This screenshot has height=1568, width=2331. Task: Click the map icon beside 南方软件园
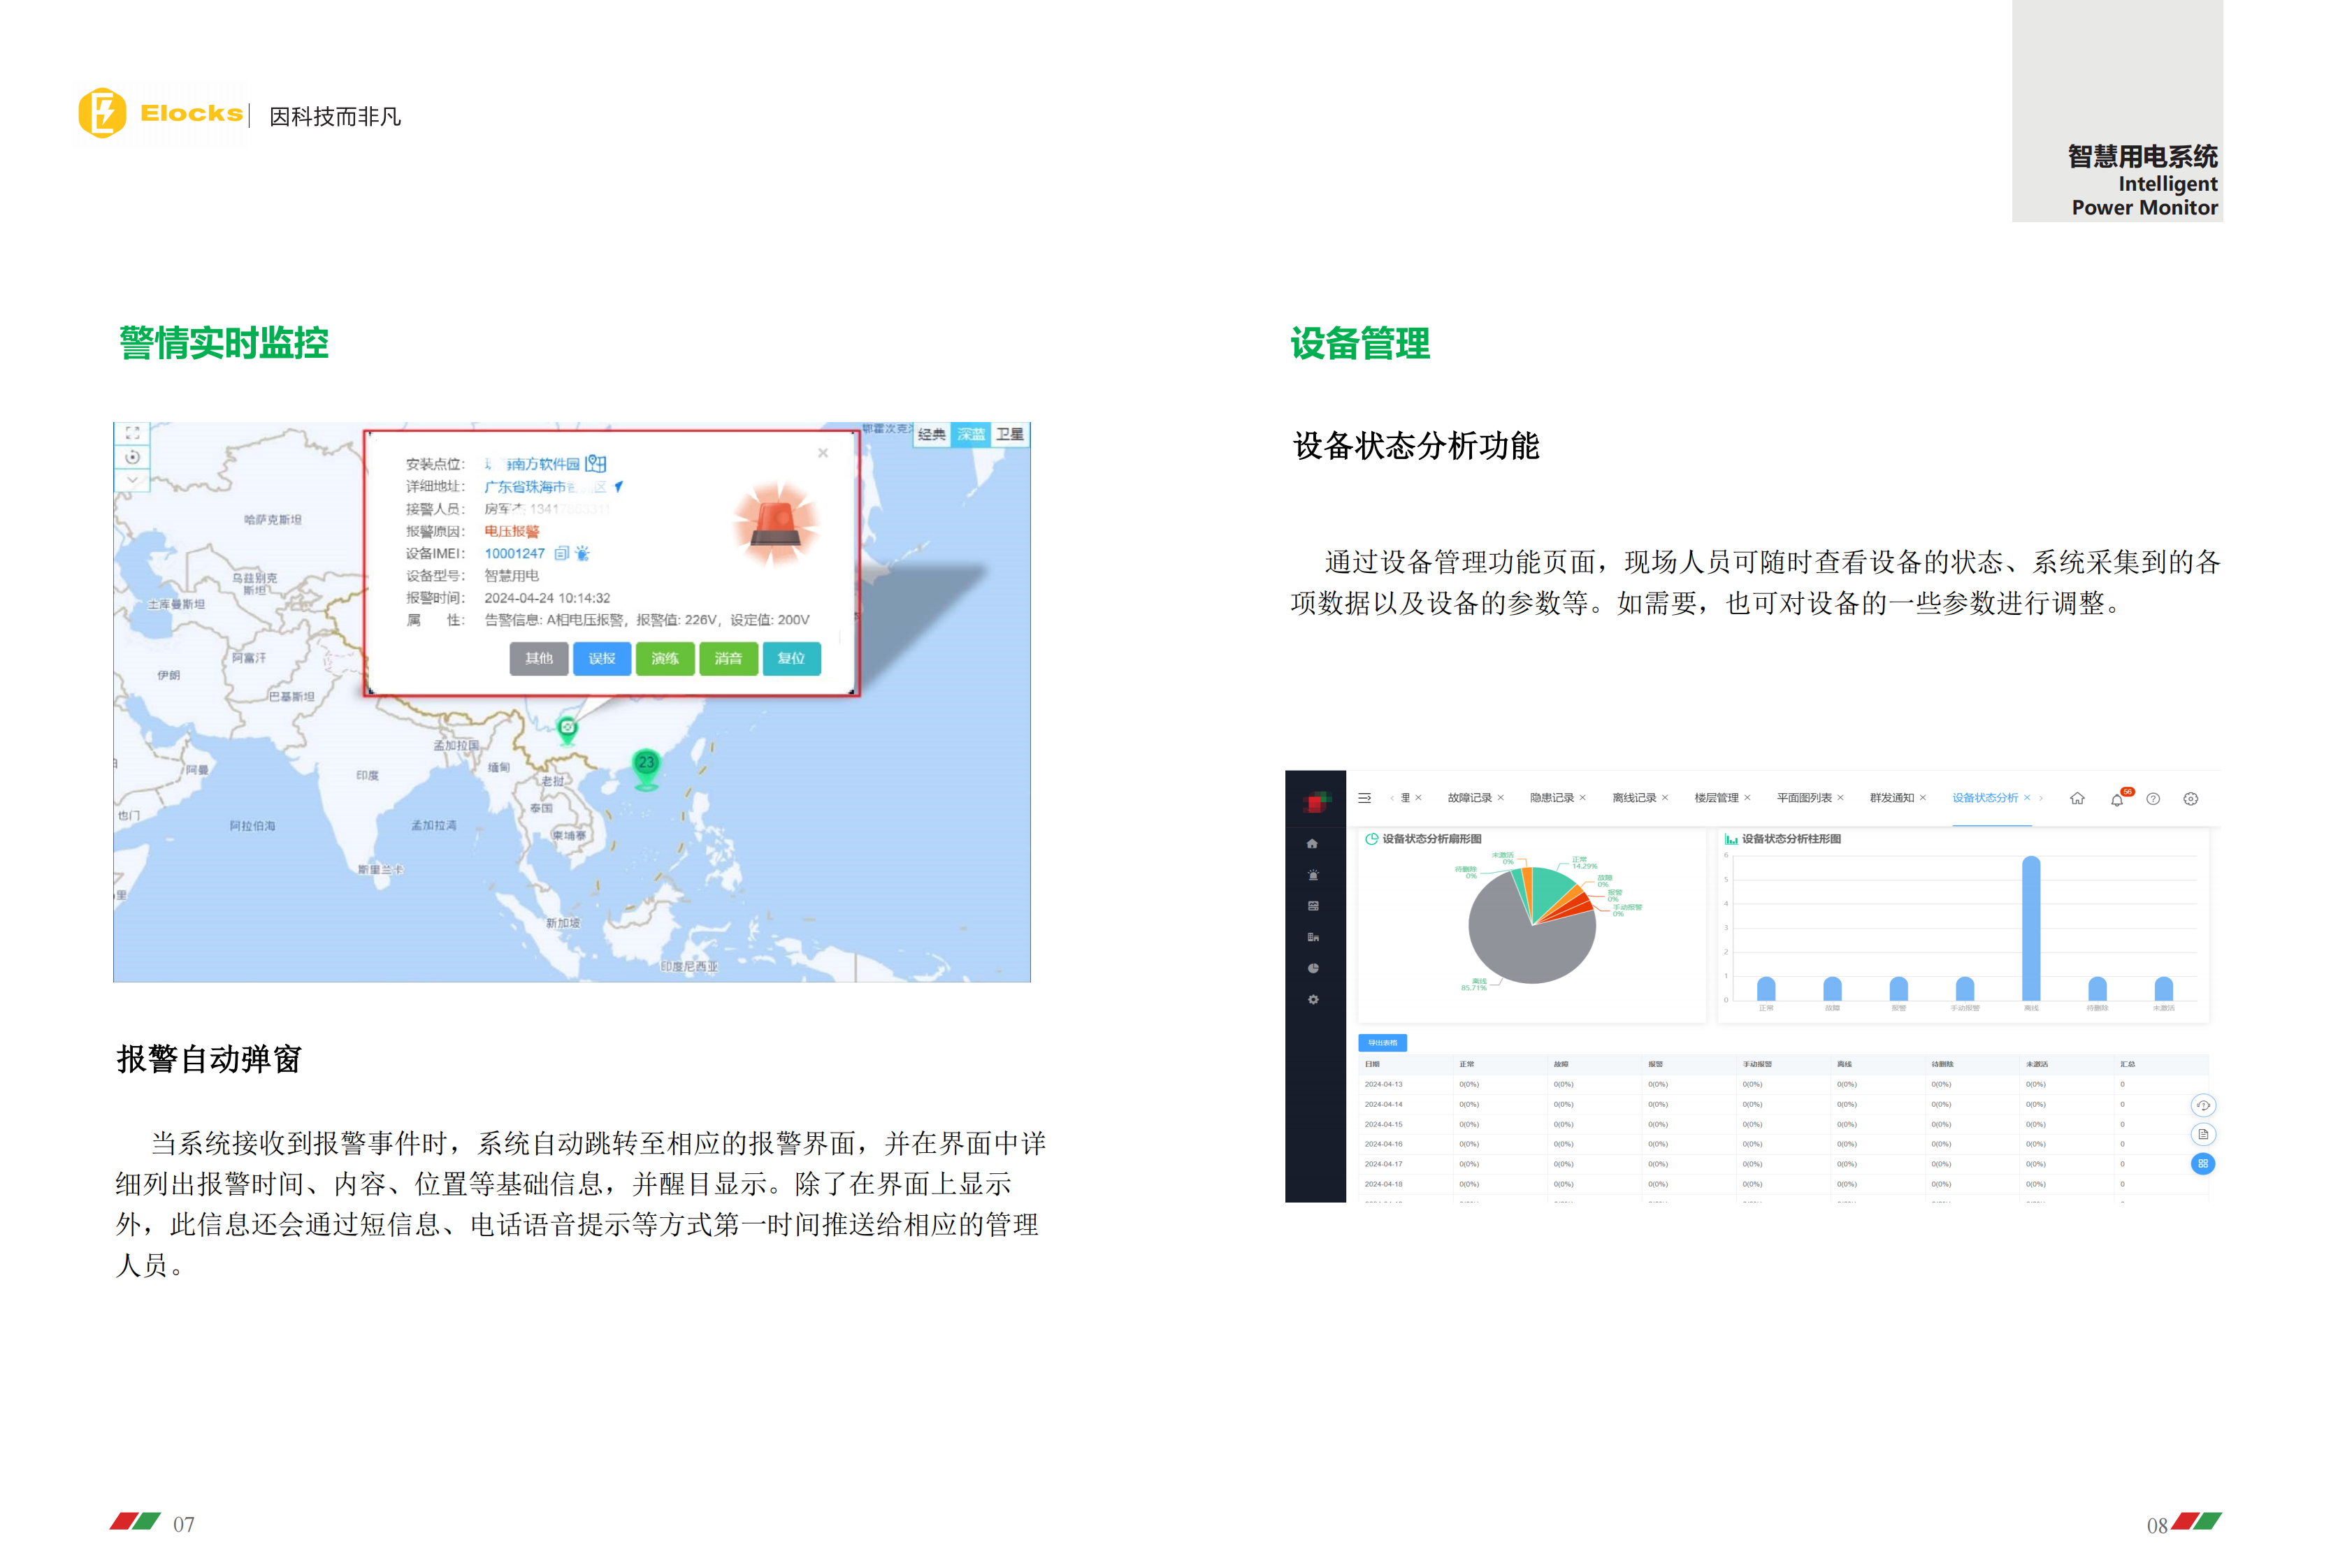click(596, 464)
